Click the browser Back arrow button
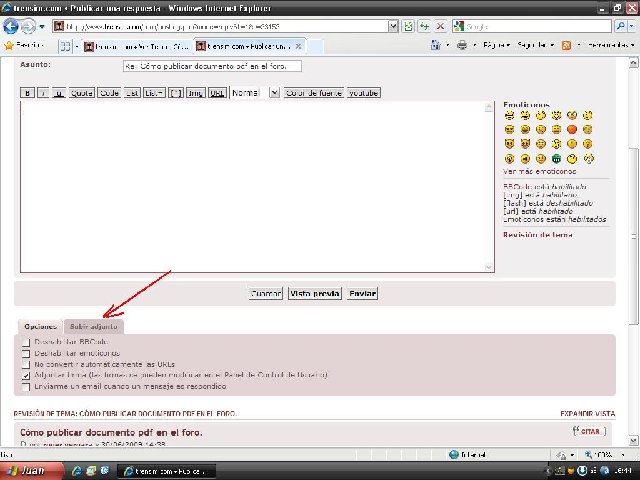Image resolution: width=640 pixels, height=480 pixels. coord(12,26)
